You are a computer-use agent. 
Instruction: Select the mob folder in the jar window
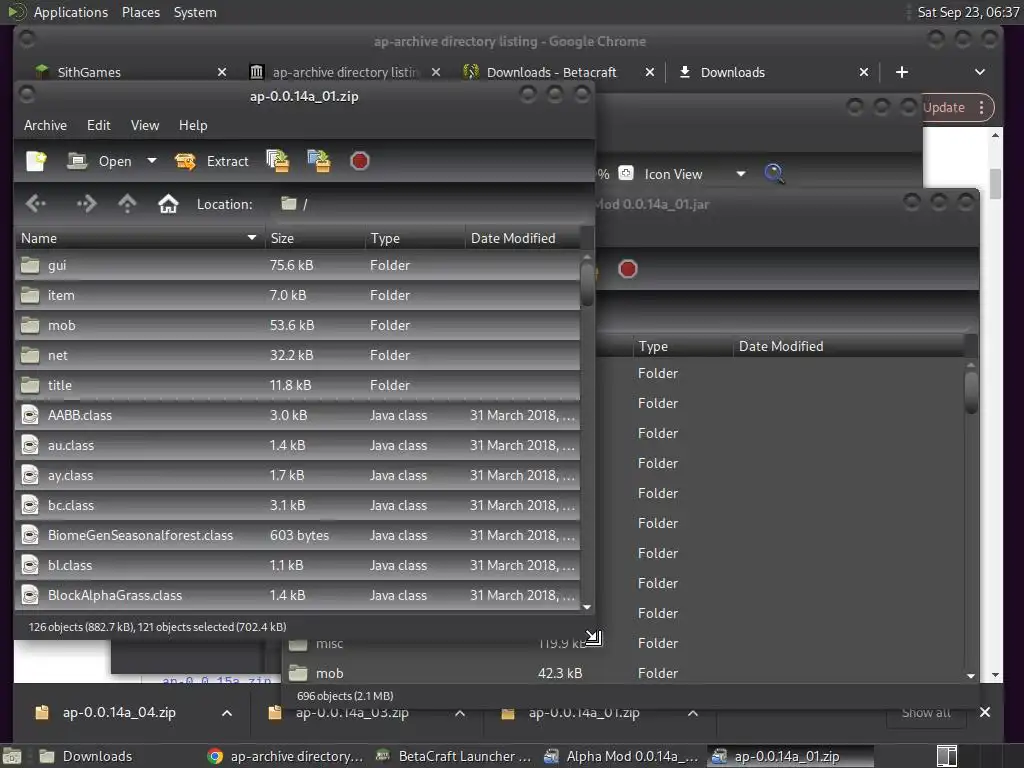coord(624,673)
